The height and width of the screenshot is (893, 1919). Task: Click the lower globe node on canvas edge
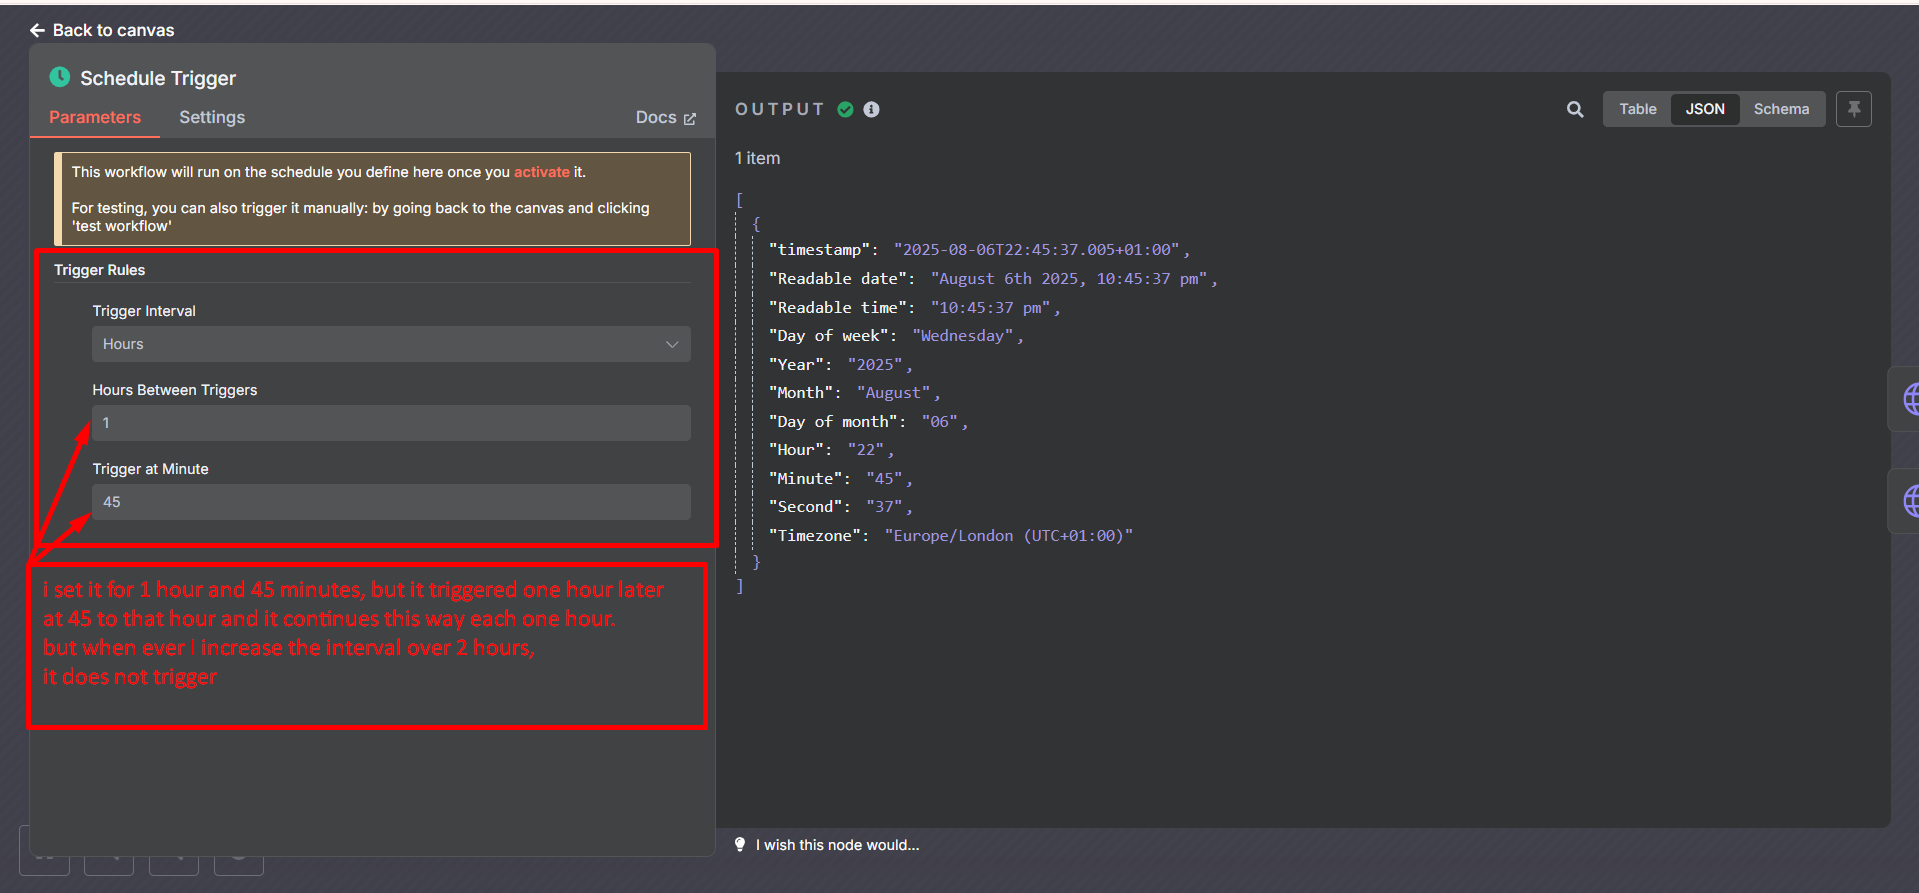(x=1909, y=500)
